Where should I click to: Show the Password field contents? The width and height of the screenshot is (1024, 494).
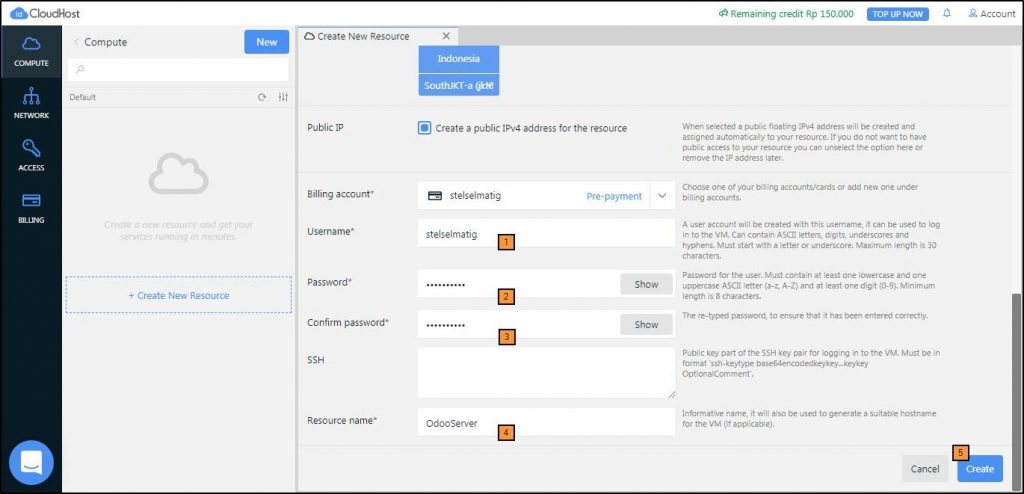point(646,285)
